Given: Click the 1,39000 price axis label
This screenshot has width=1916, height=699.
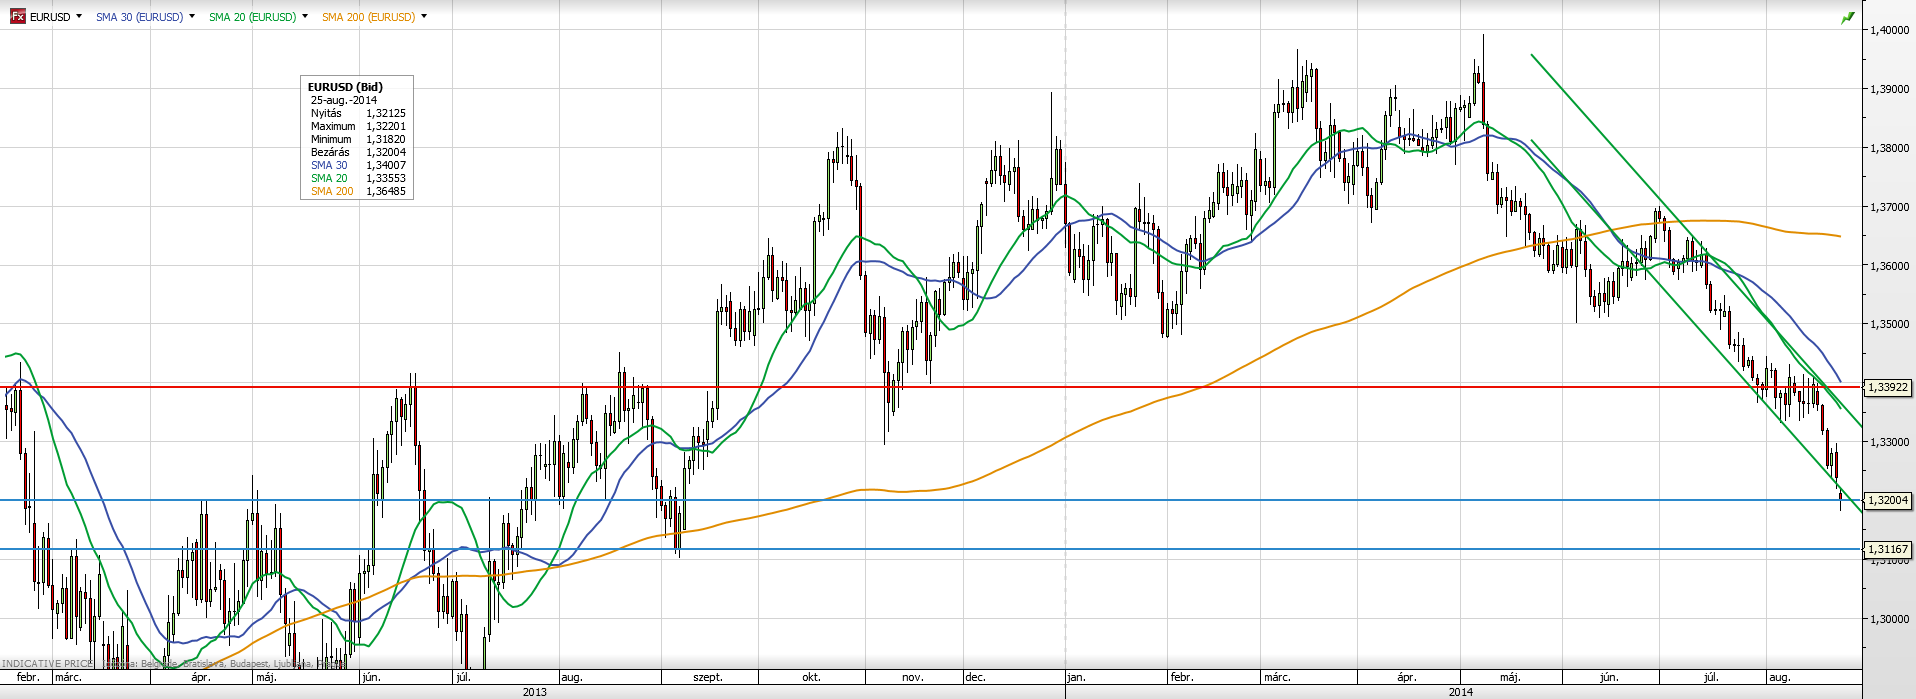Looking at the screenshot, I should tap(1889, 89).
